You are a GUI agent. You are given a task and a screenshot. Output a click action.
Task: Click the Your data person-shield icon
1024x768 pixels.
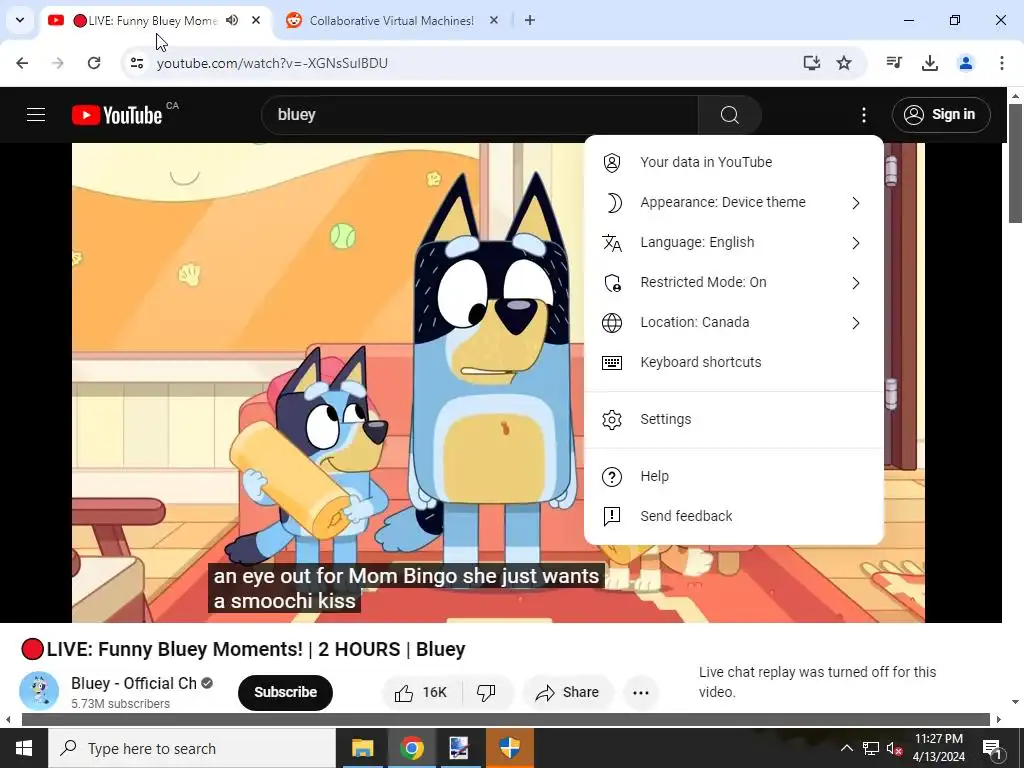click(612, 163)
